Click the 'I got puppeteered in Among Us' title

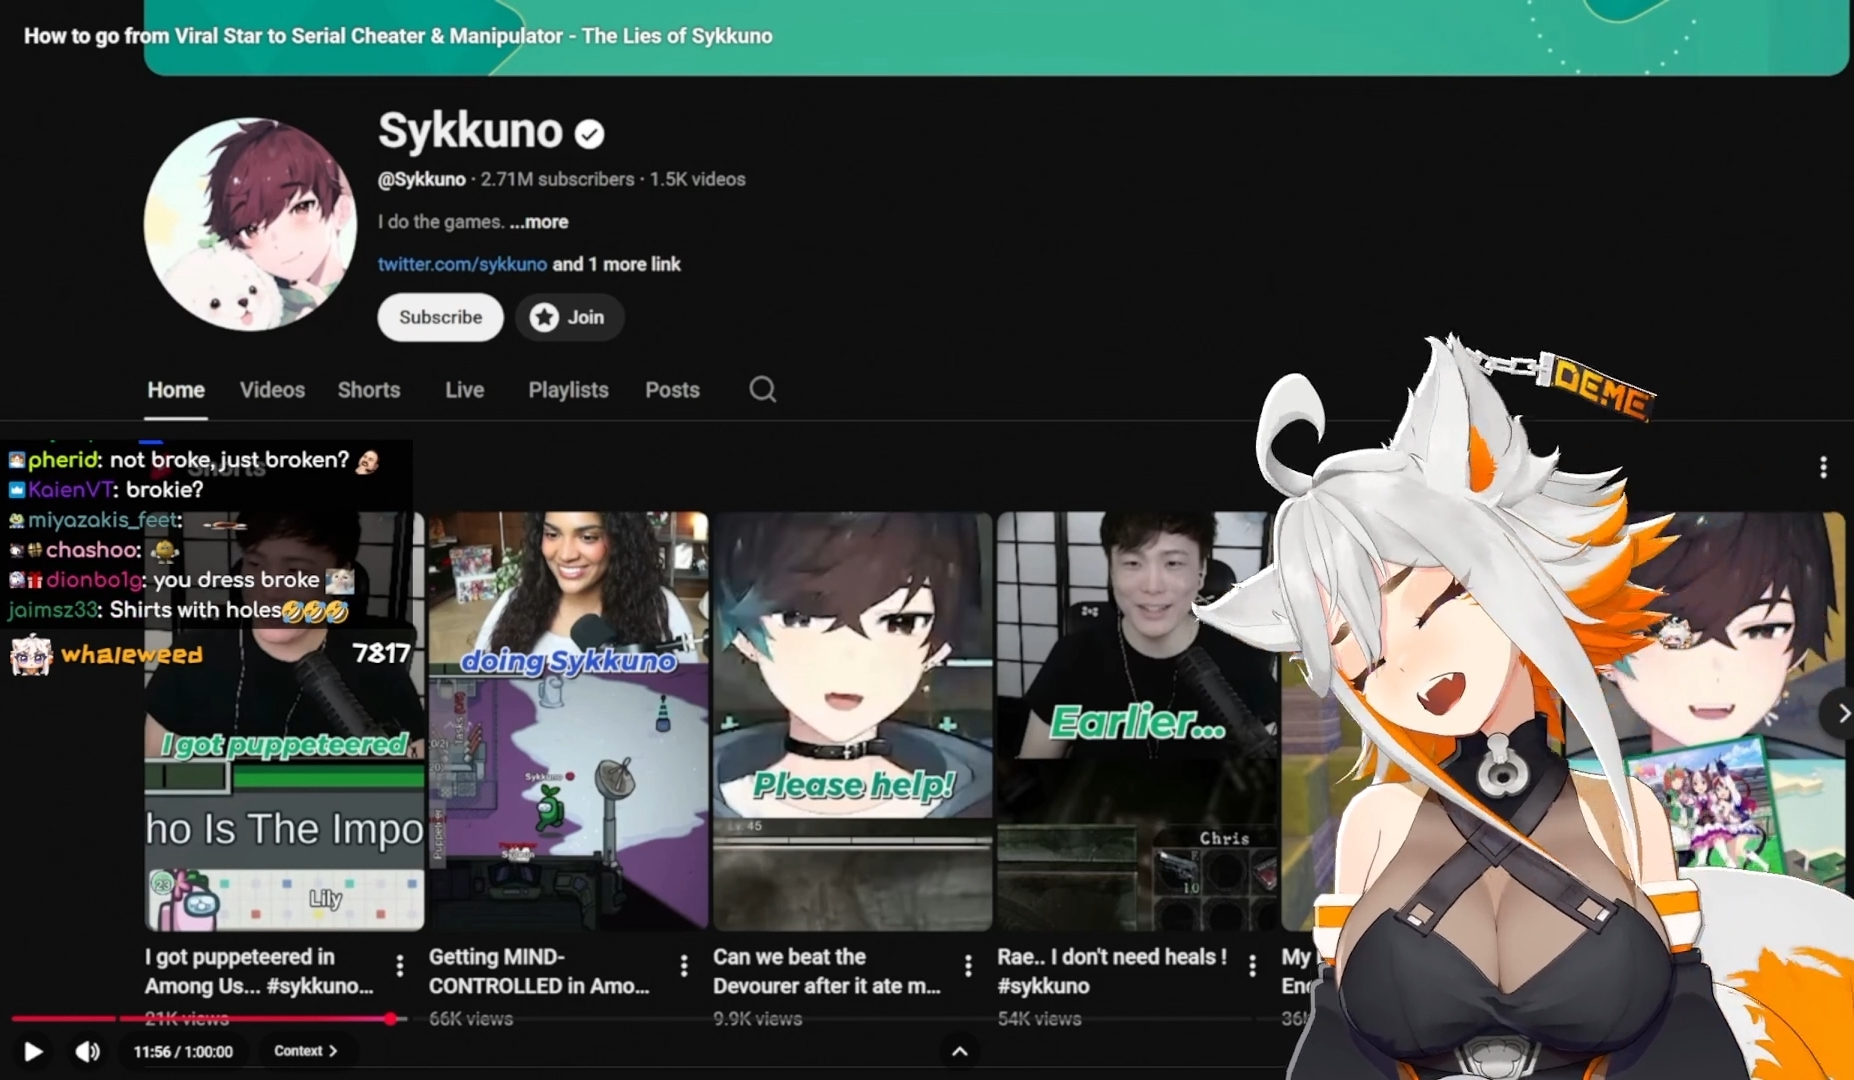click(259, 971)
